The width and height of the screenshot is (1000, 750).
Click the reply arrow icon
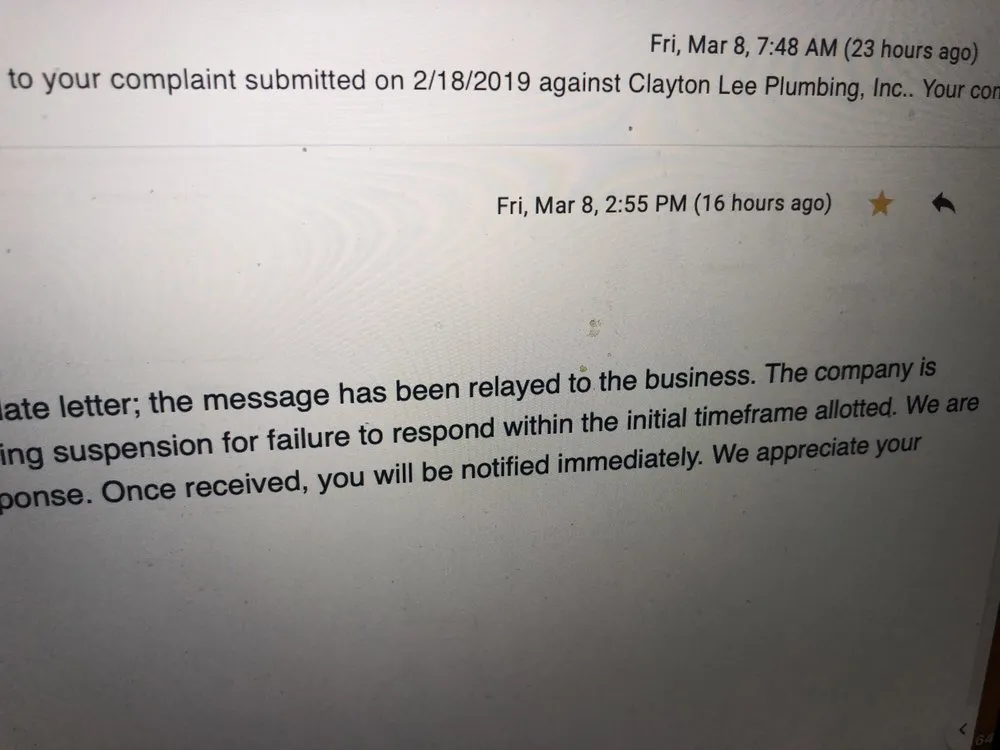tap(943, 204)
